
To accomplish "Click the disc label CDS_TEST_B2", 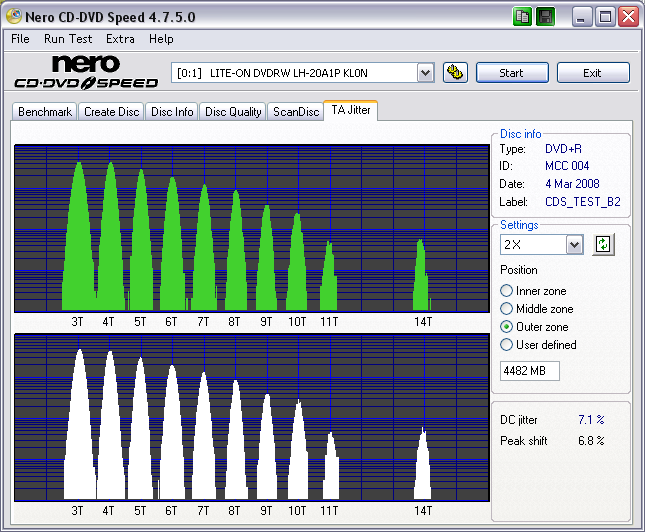I will [582, 202].
